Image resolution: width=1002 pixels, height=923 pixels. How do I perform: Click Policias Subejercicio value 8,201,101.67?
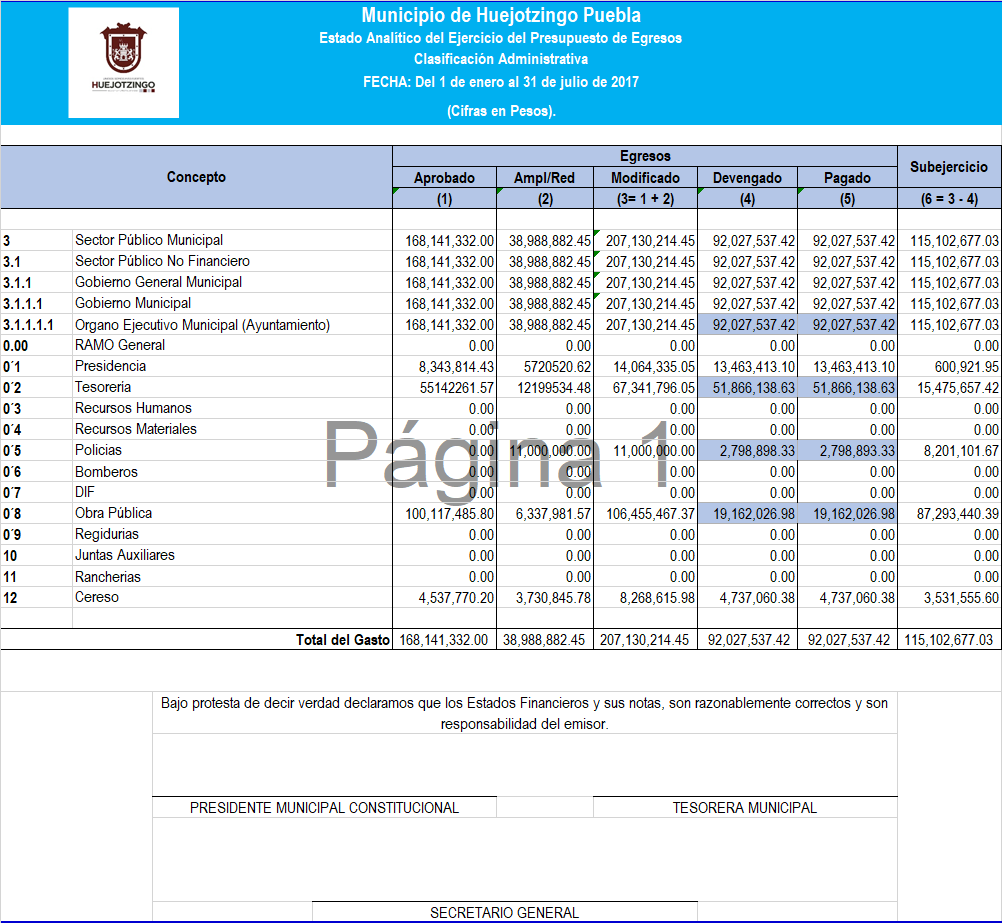(x=961, y=451)
